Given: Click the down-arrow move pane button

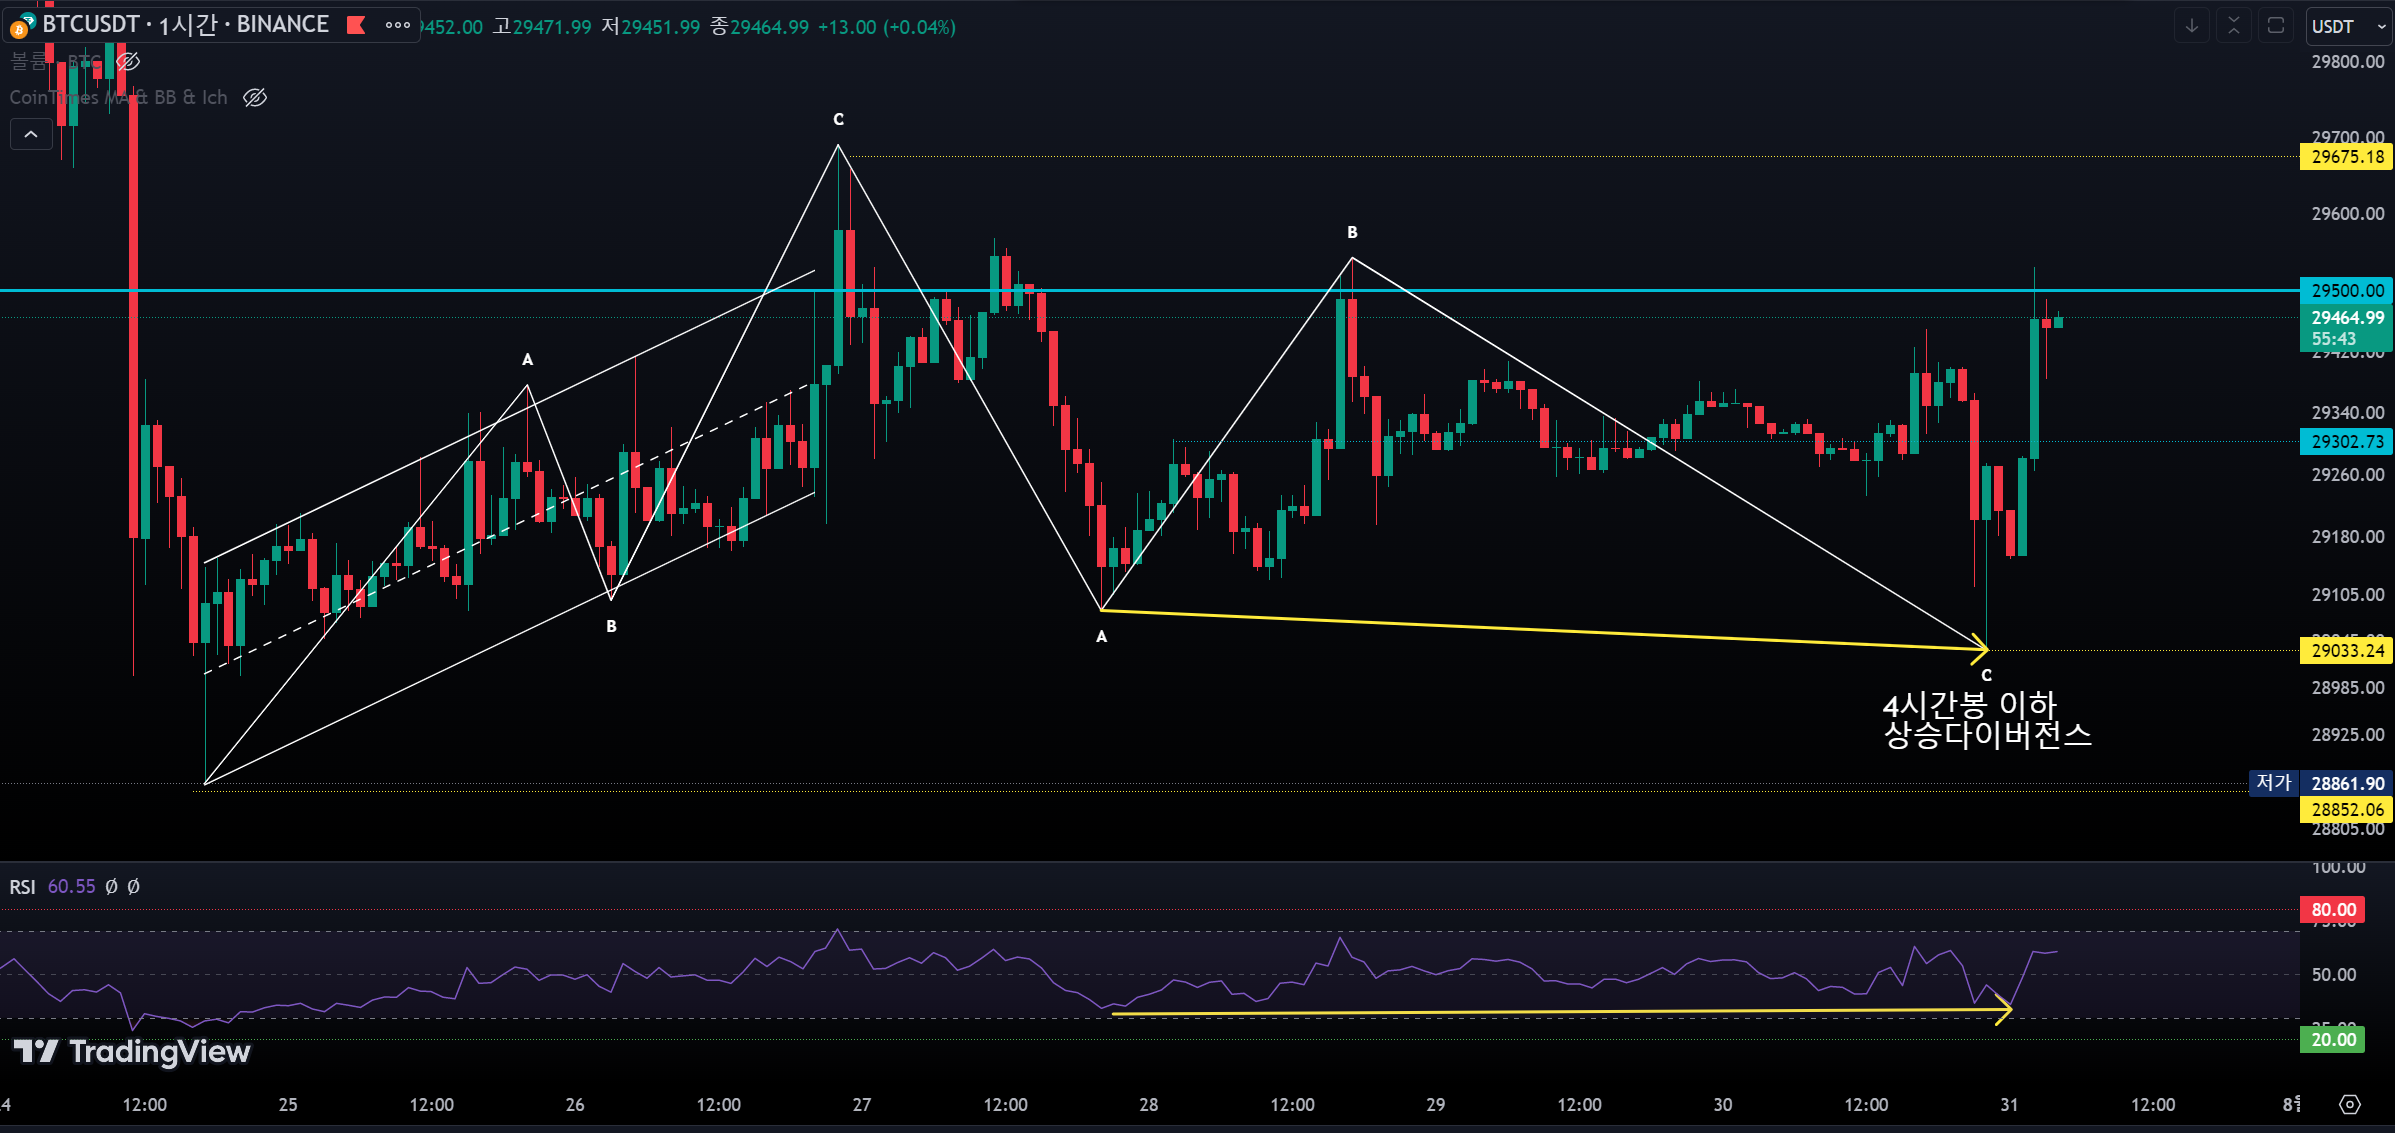Looking at the screenshot, I should point(2191,26).
